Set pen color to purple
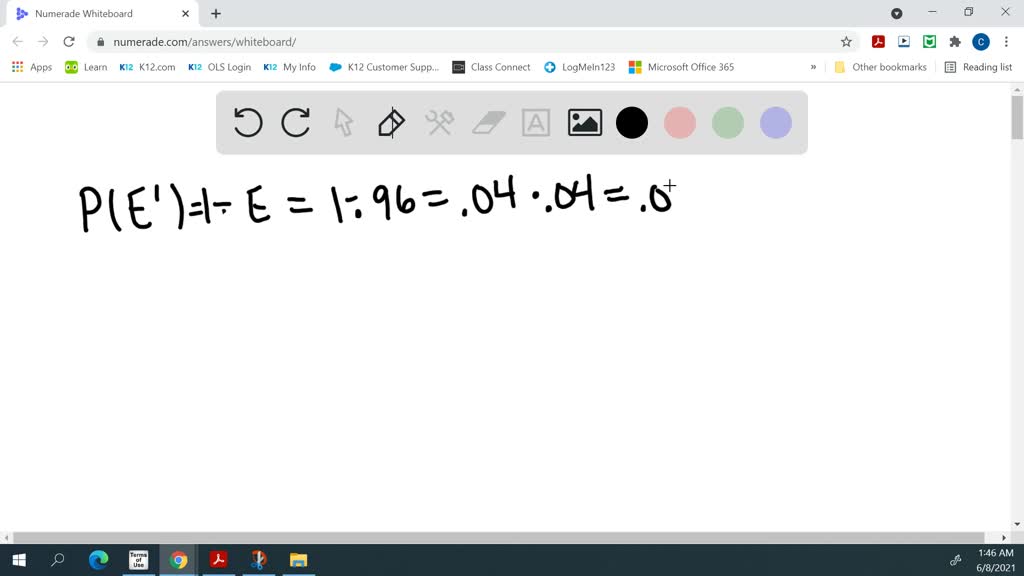This screenshot has width=1024, height=576. click(776, 123)
